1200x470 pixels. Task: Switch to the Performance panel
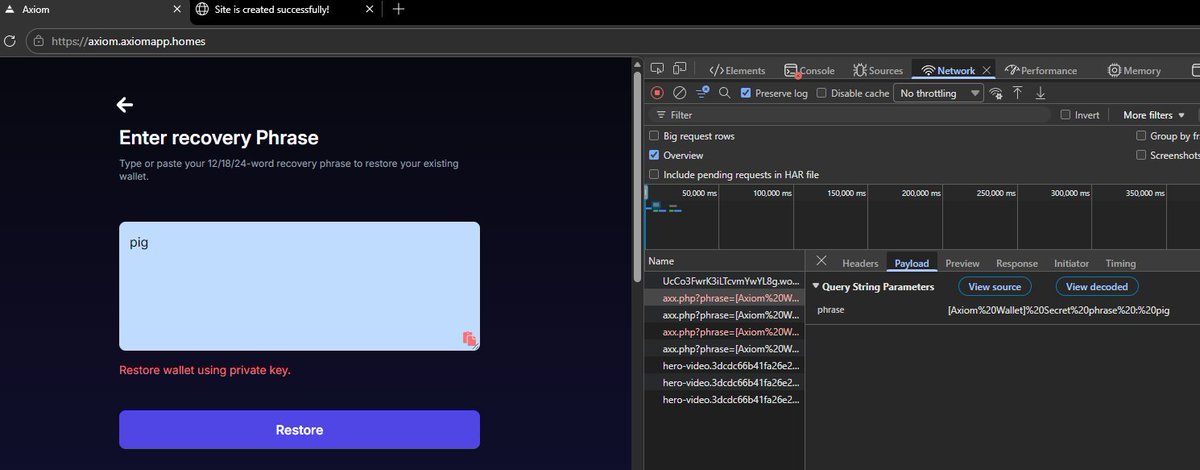pos(1041,70)
